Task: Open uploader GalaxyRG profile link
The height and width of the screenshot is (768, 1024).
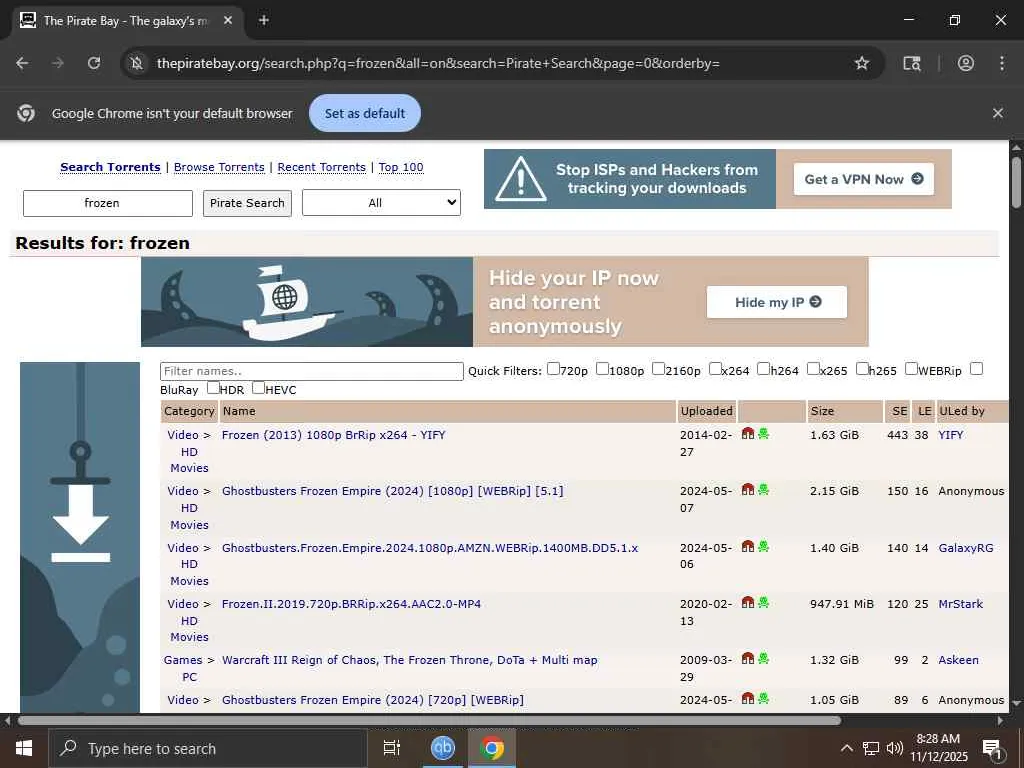Action: point(966,548)
